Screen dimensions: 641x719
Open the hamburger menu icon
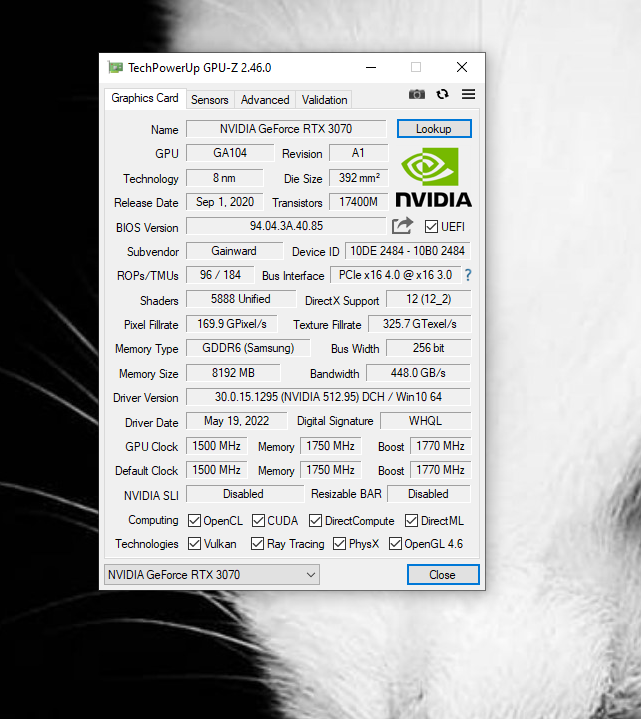coord(468,94)
